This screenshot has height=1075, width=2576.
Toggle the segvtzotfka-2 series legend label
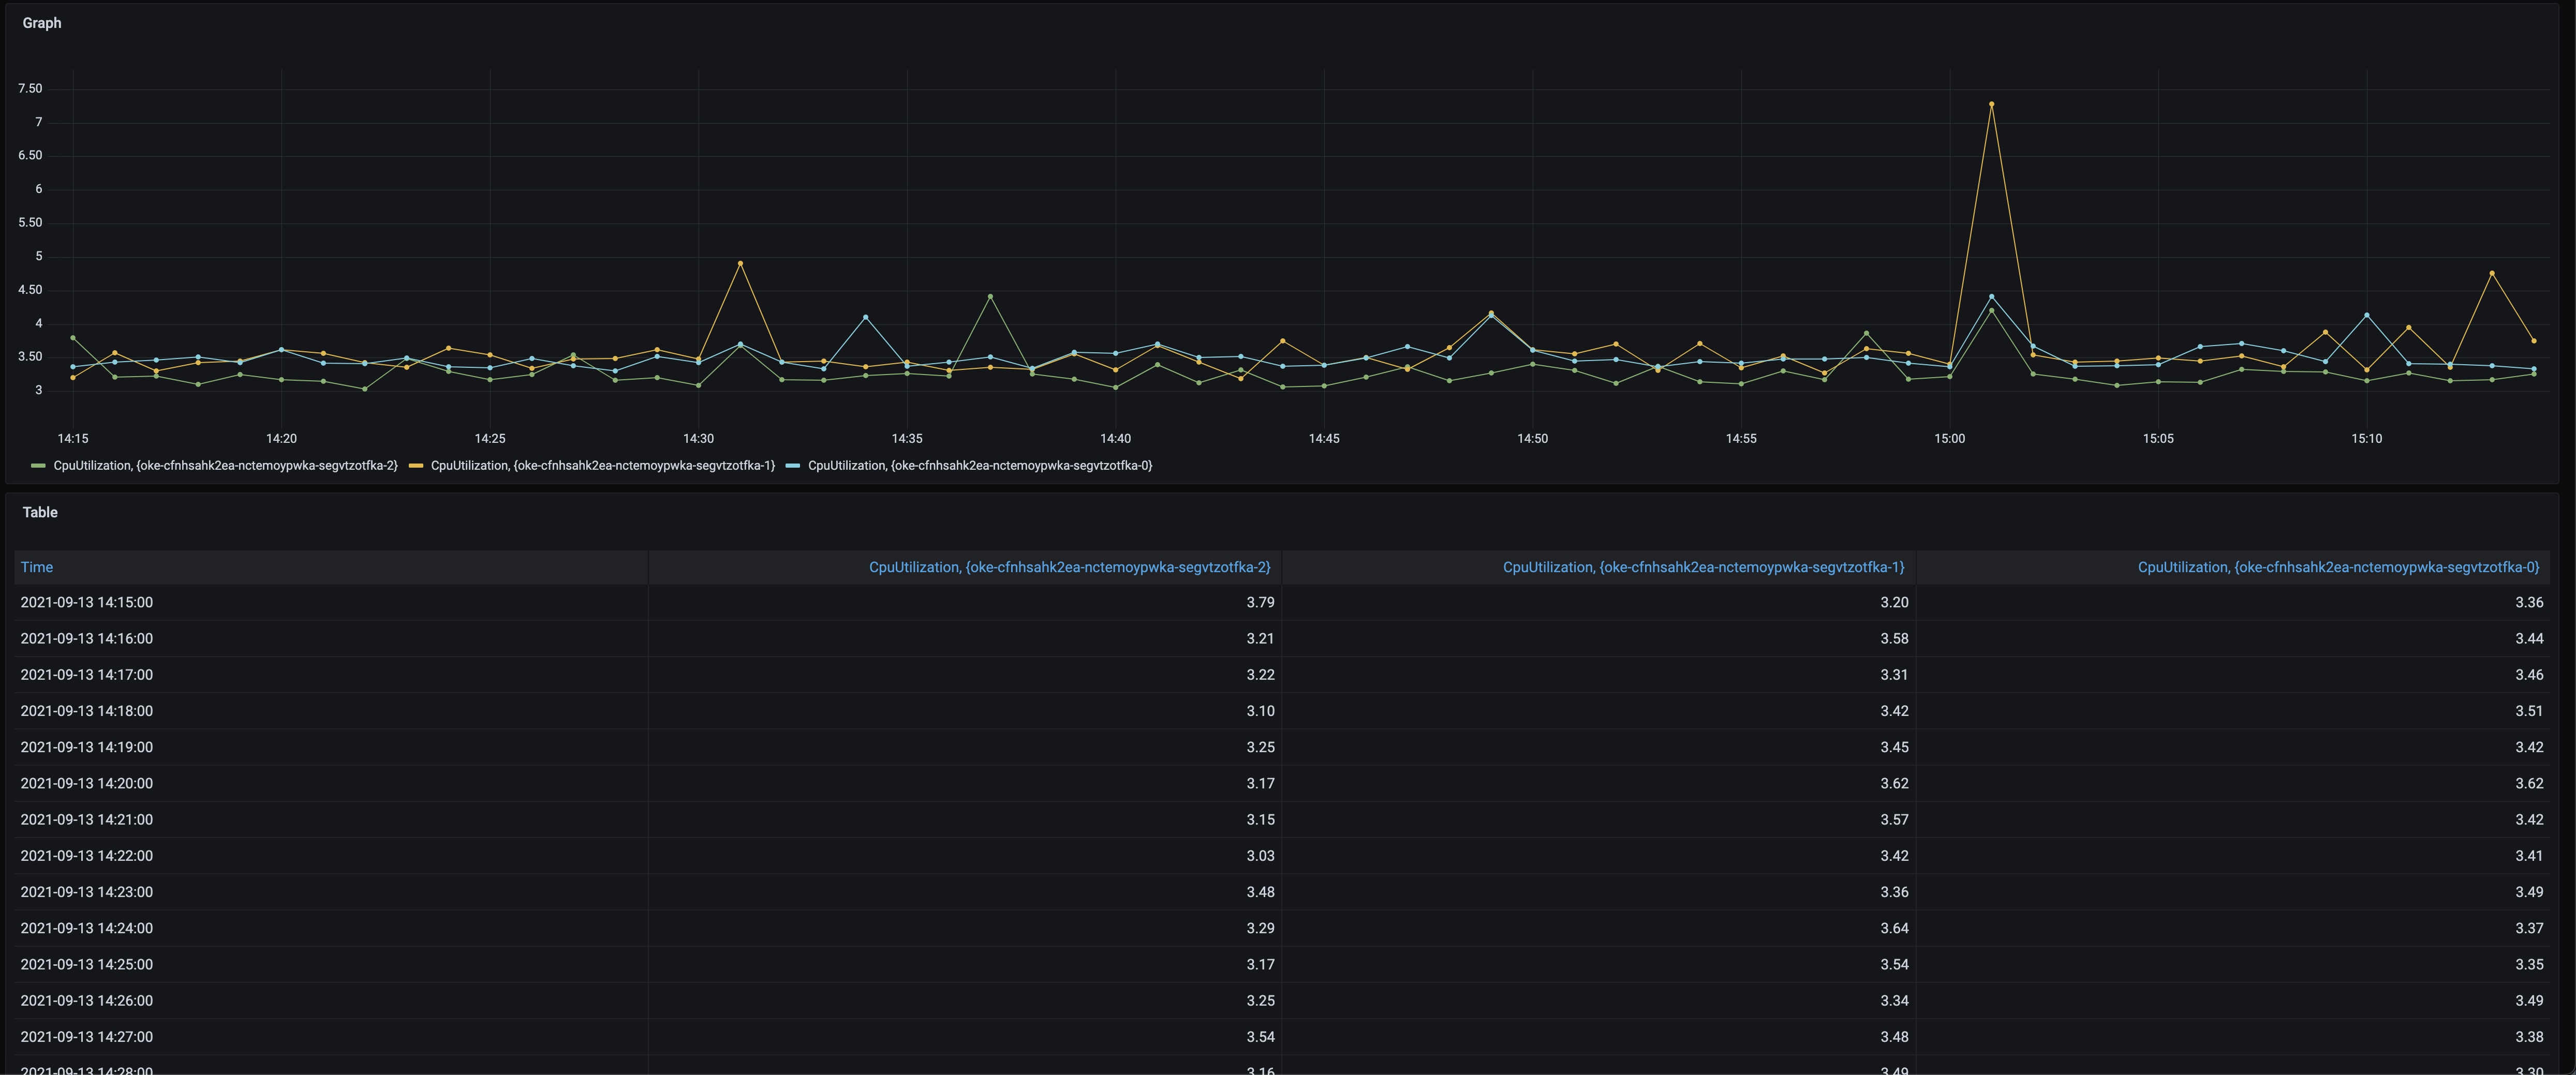point(225,466)
